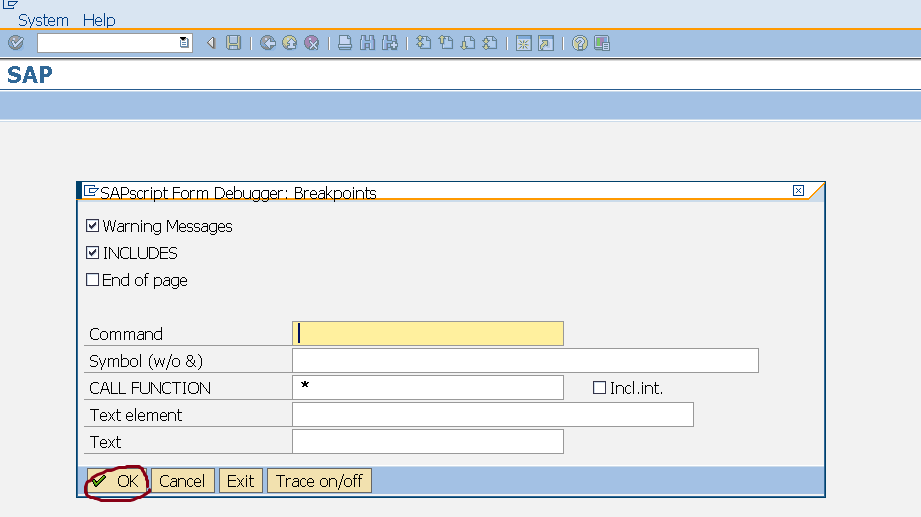This screenshot has height=517, width=921.
Task: Click the Cancel button in dialog
Action: [183, 481]
